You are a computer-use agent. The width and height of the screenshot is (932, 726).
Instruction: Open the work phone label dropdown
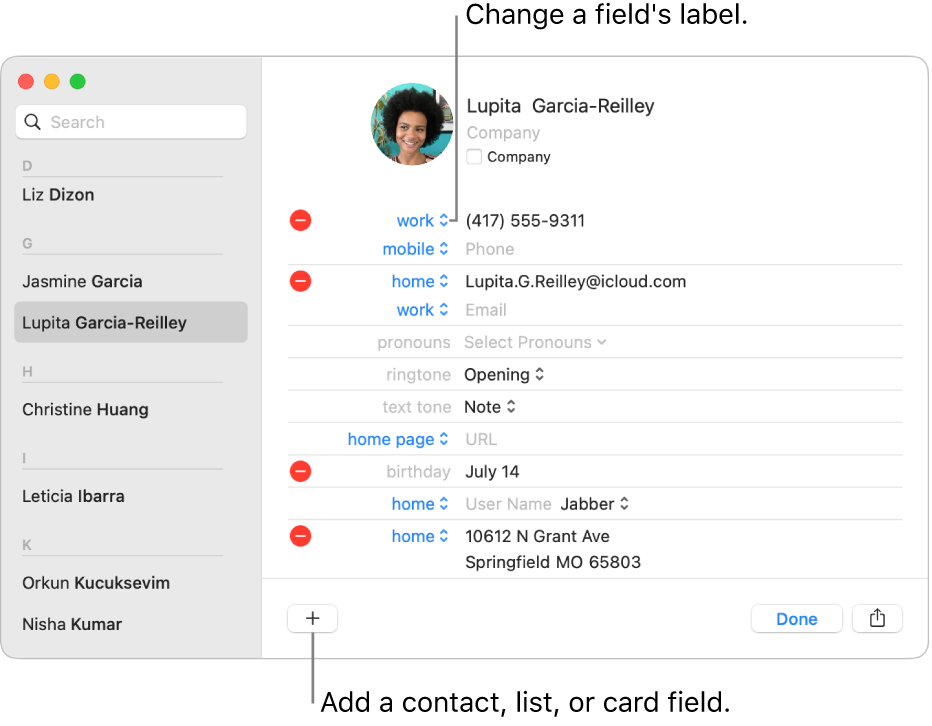423,221
